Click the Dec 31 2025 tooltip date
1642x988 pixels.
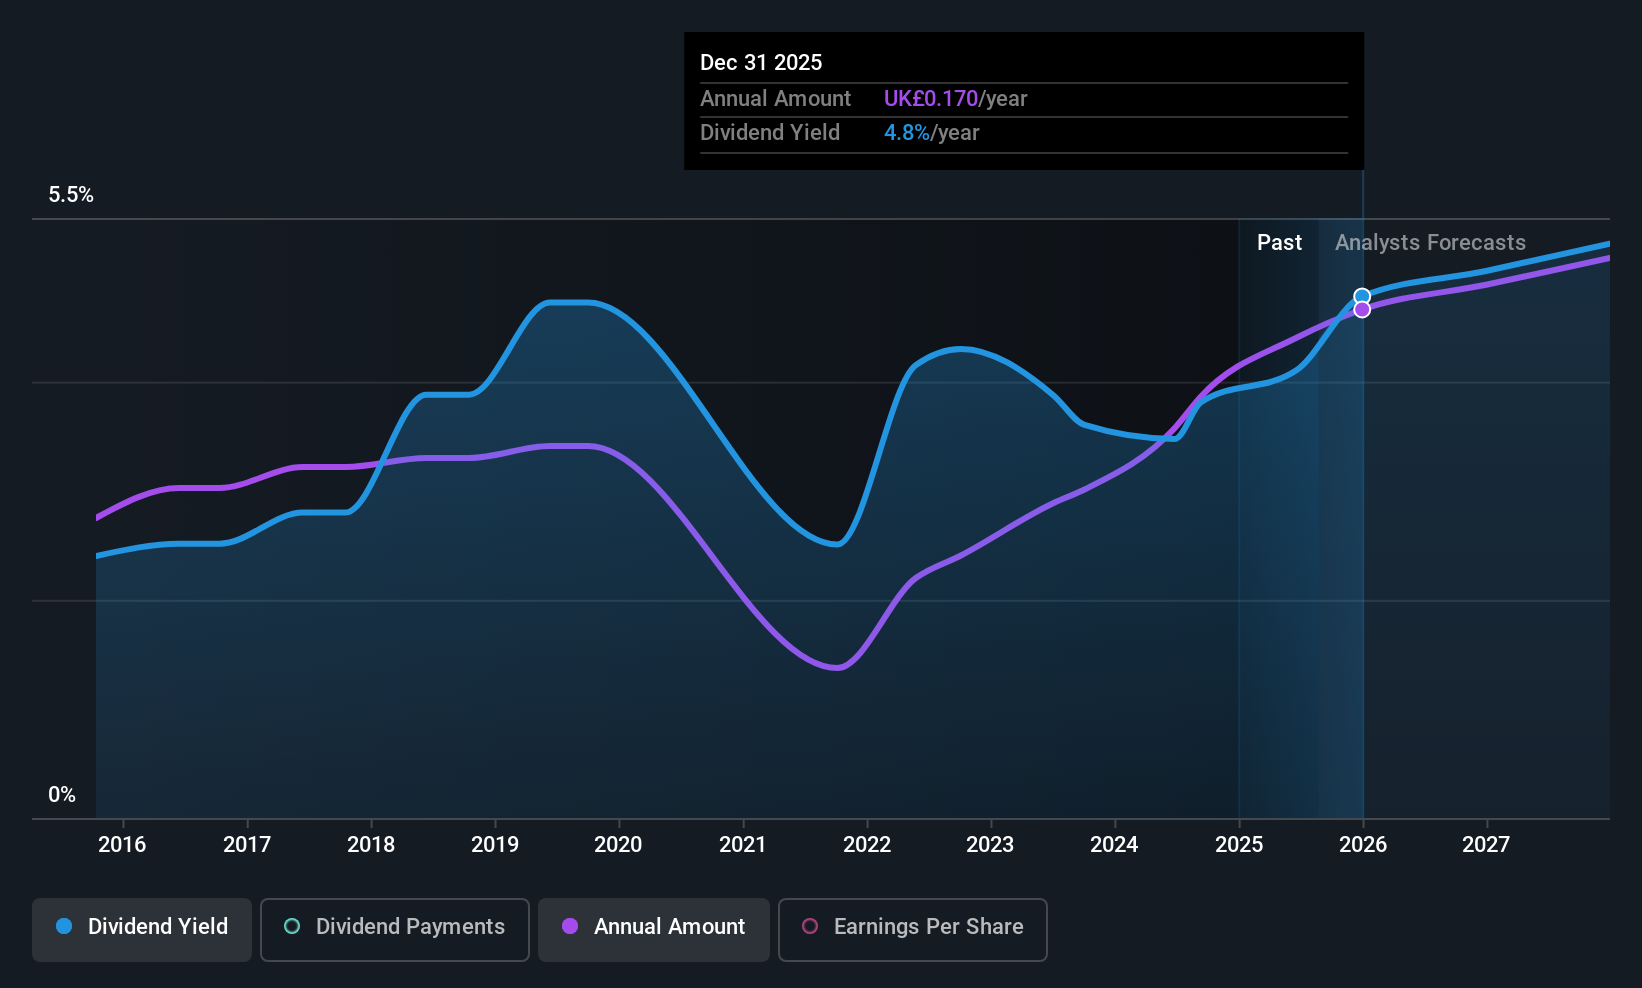pyautogui.click(x=761, y=63)
